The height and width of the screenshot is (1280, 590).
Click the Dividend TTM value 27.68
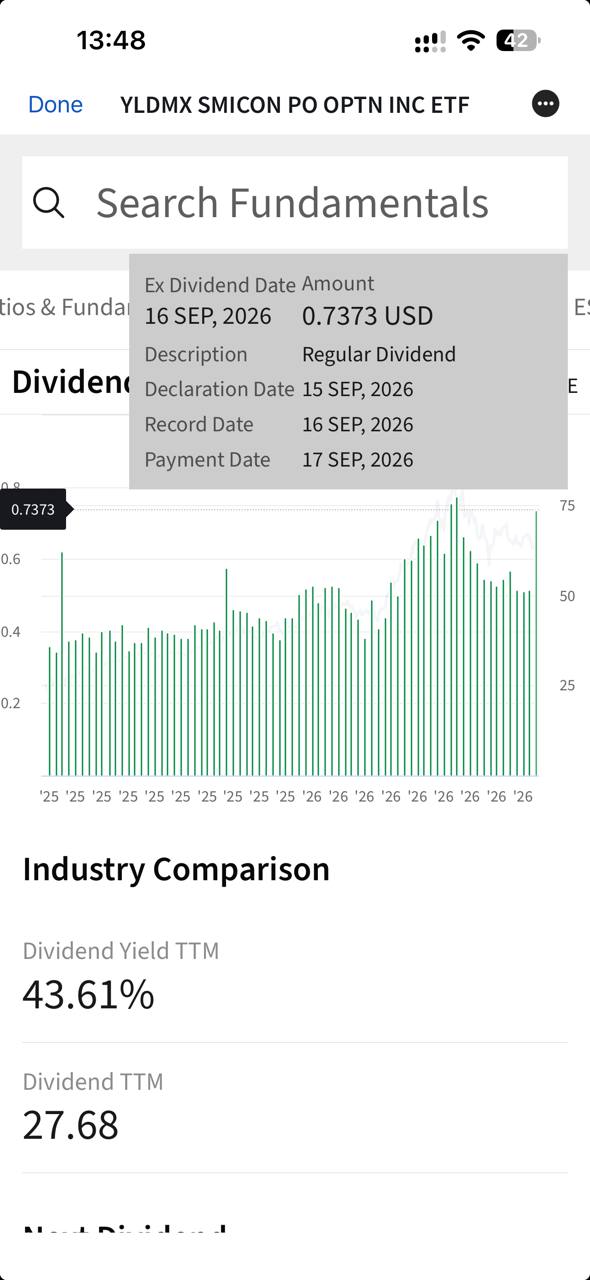(70, 1125)
